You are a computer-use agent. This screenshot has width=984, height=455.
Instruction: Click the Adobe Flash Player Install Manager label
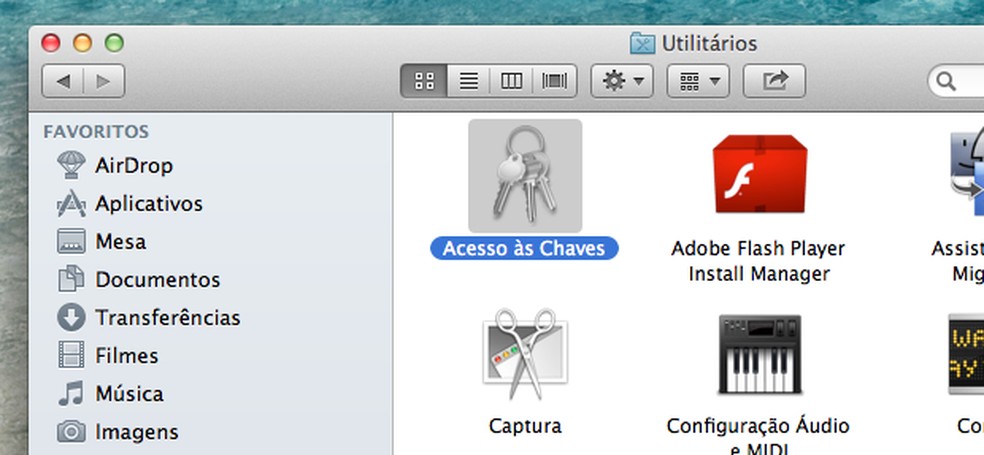(x=759, y=261)
